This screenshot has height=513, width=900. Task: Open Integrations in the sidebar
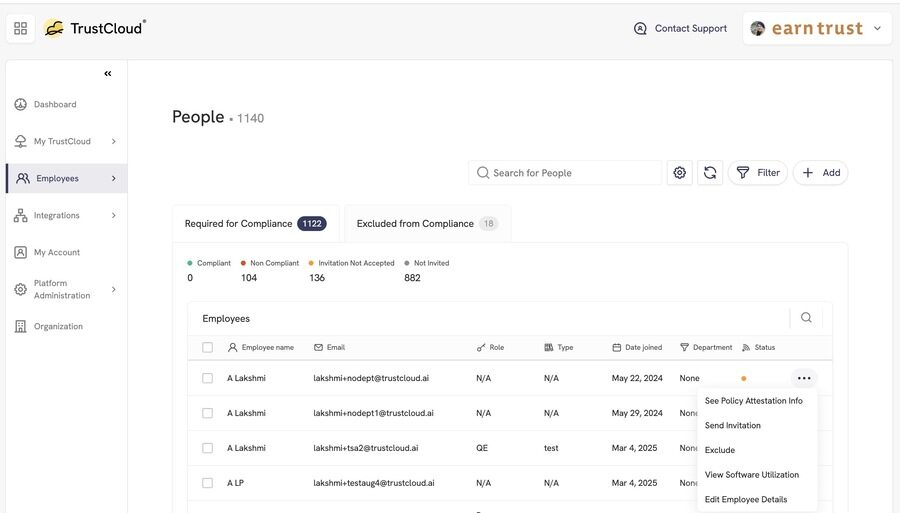[56, 215]
